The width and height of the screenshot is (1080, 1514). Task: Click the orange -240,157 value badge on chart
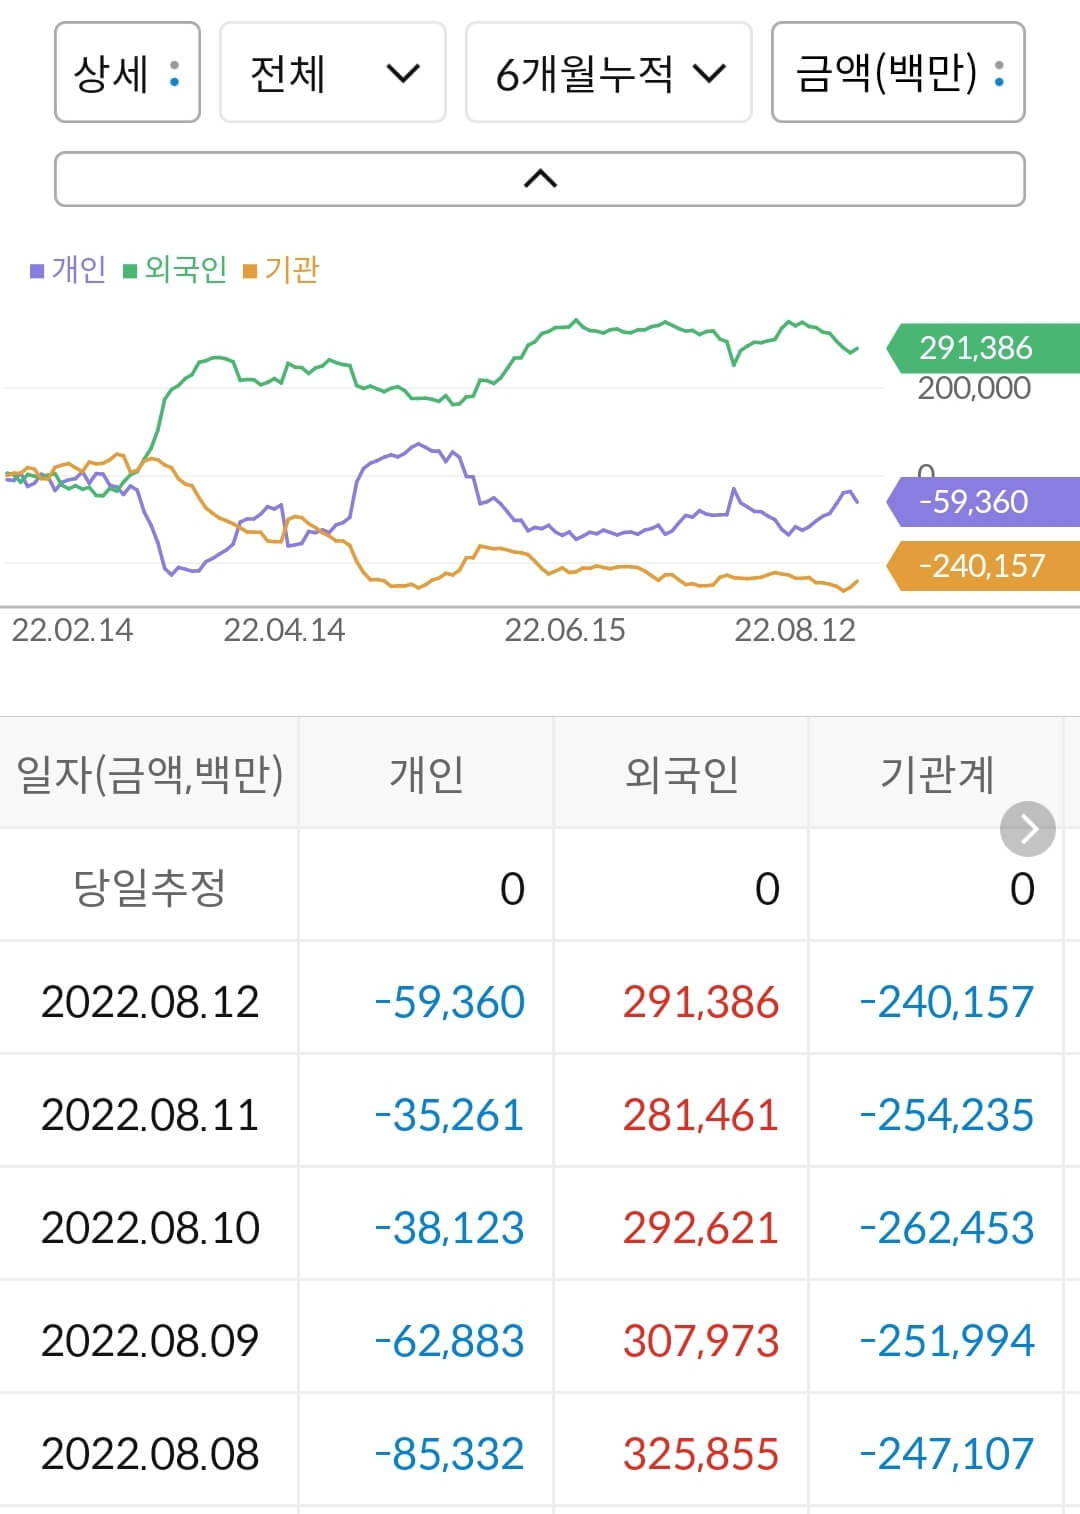click(x=973, y=566)
